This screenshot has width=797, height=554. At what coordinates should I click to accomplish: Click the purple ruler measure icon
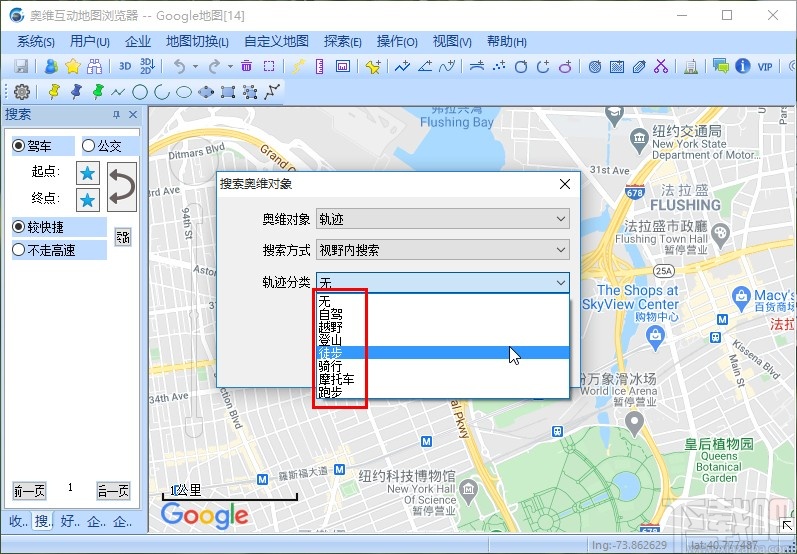[x=320, y=66]
